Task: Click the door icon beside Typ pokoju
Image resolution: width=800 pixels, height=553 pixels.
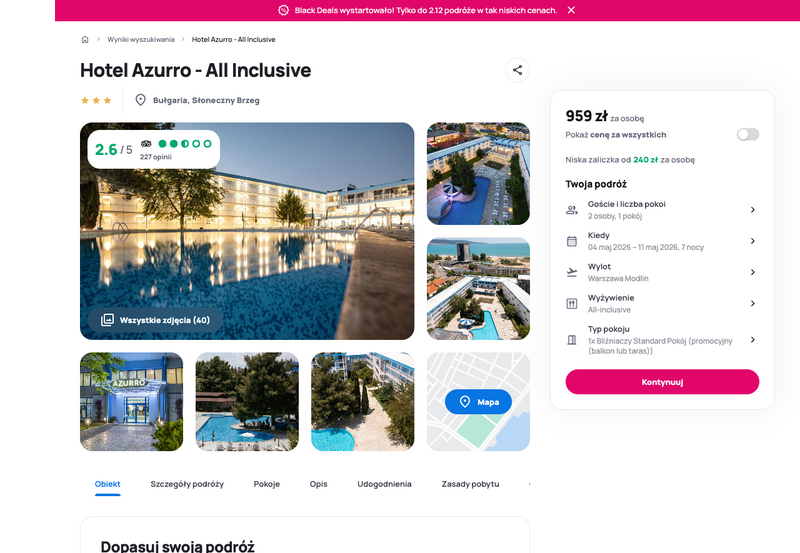Action: click(572, 340)
